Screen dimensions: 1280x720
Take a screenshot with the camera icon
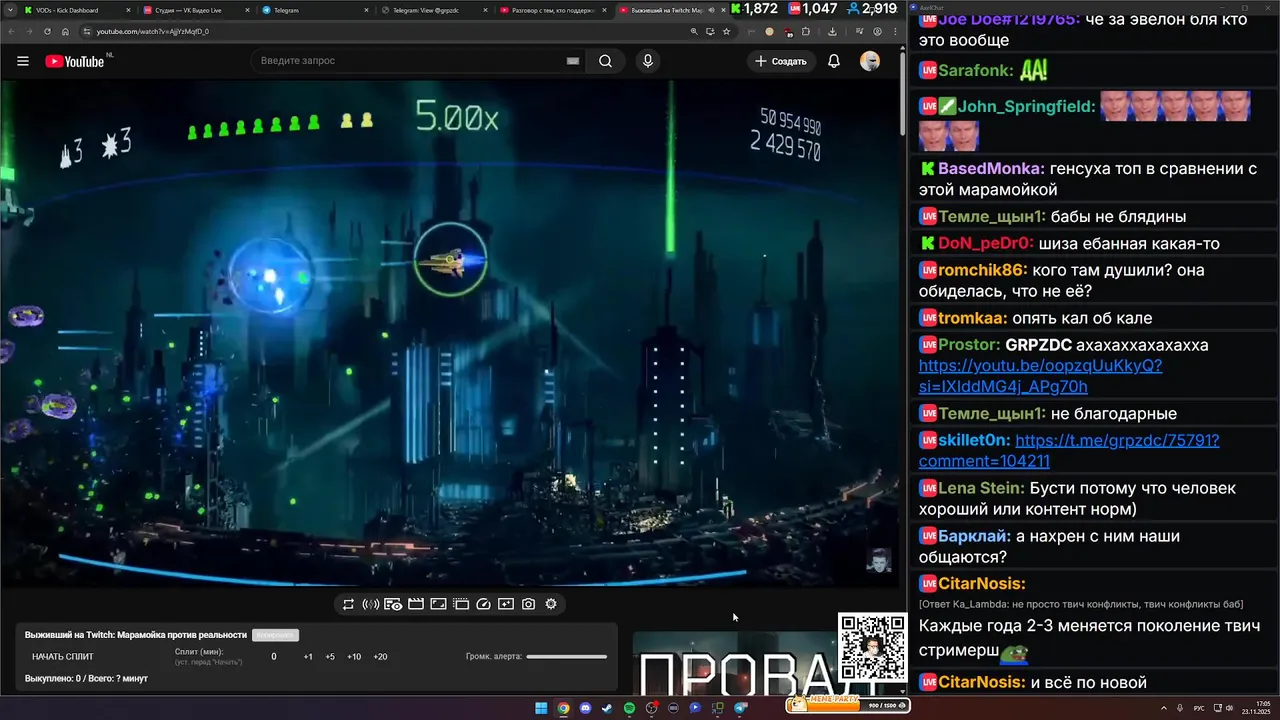point(528,604)
